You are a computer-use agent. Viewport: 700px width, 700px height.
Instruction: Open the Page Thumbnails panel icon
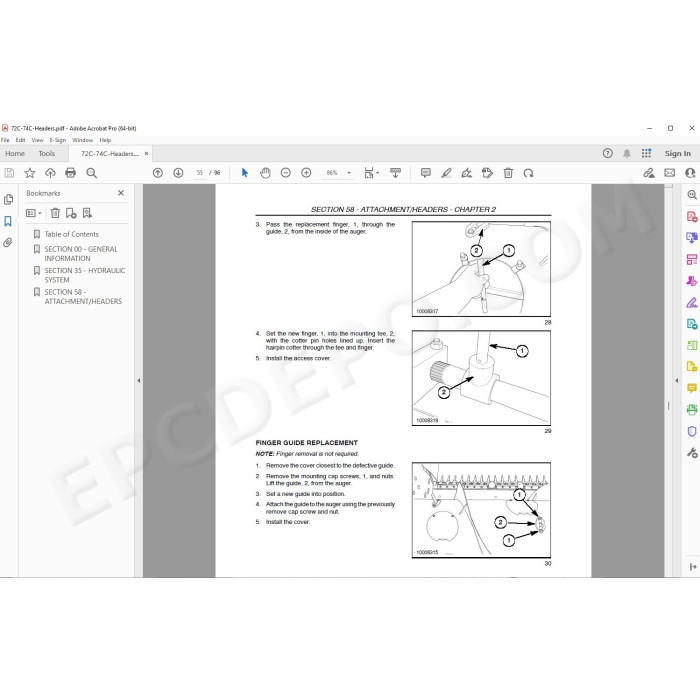pos(8,200)
